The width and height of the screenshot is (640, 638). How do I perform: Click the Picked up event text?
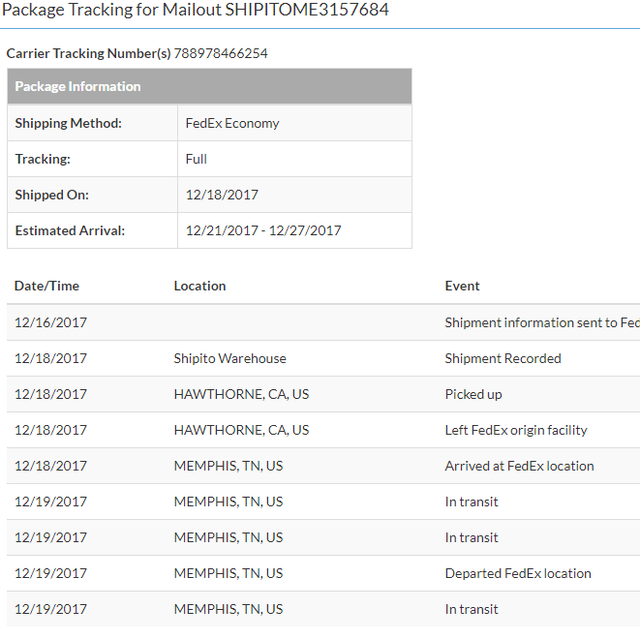coord(473,394)
